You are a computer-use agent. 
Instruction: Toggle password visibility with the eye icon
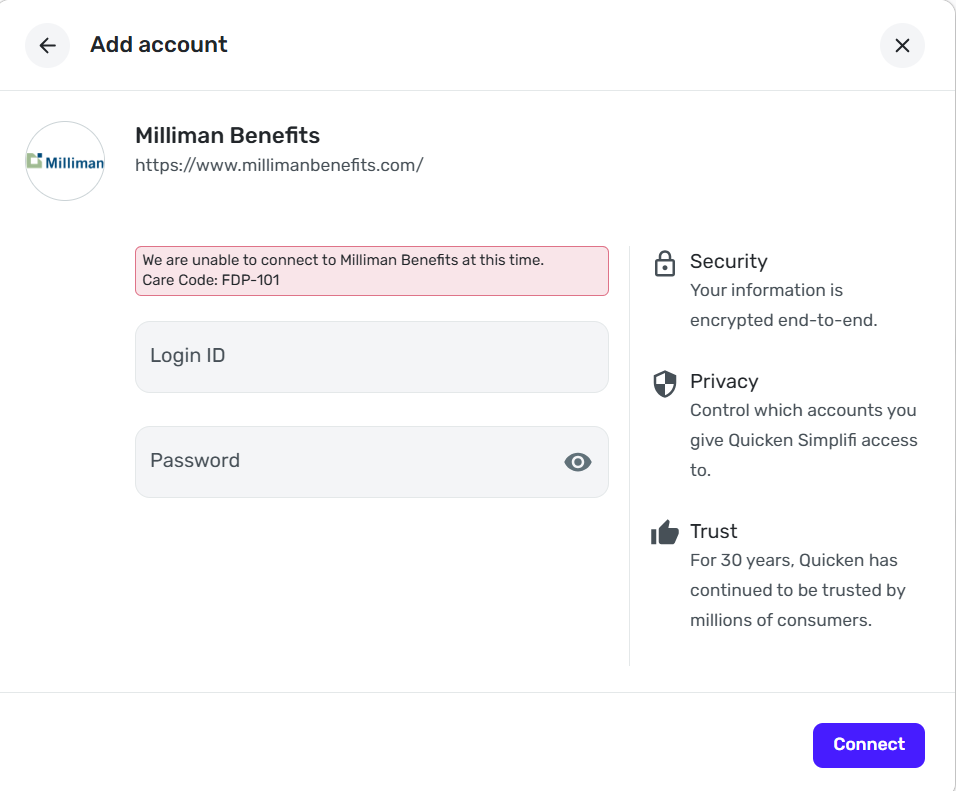pyautogui.click(x=578, y=461)
